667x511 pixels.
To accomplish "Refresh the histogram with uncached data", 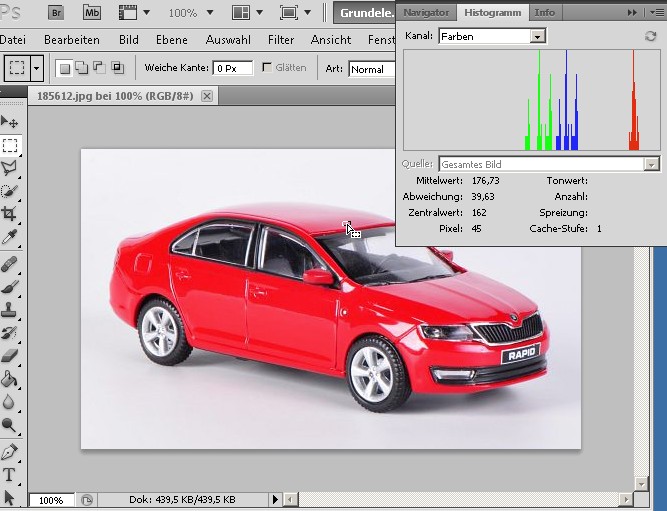I will click(650, 36).
